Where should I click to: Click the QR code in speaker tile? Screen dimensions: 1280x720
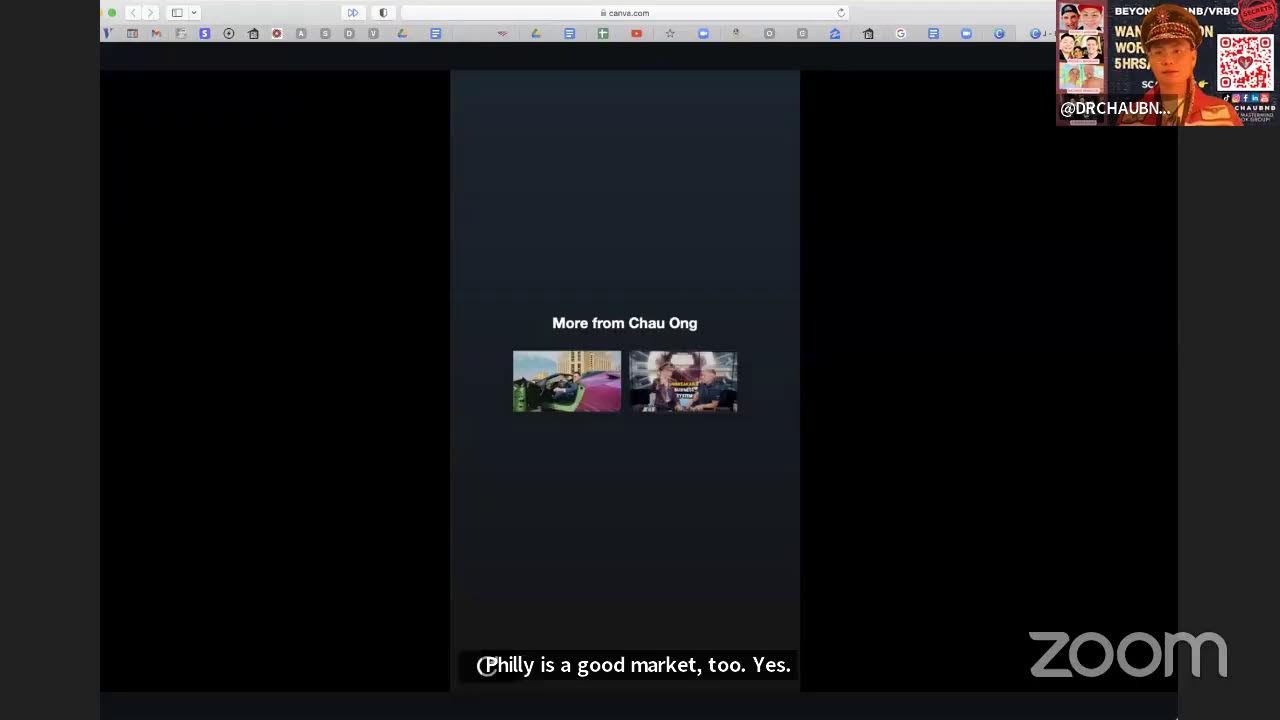pos(1245,62)
